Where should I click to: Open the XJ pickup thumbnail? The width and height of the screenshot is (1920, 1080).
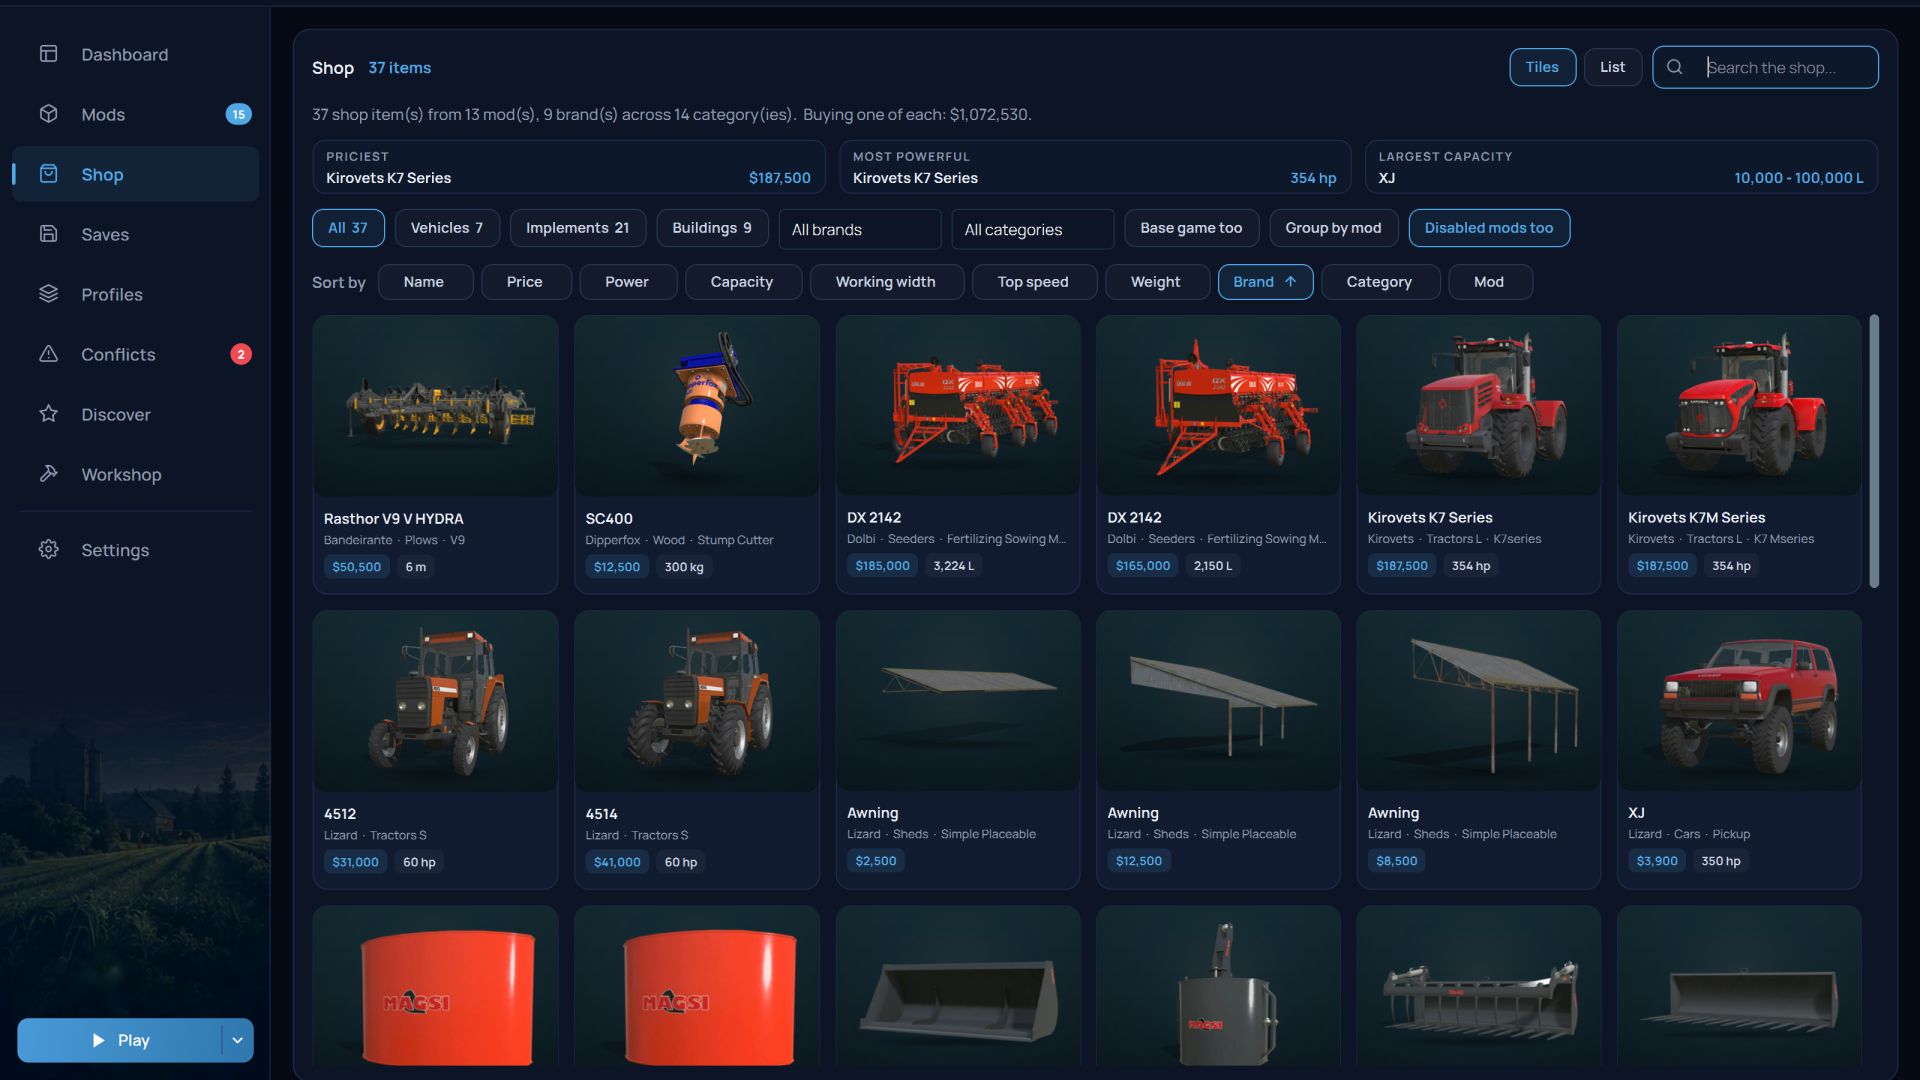[x=1739, y=701]
